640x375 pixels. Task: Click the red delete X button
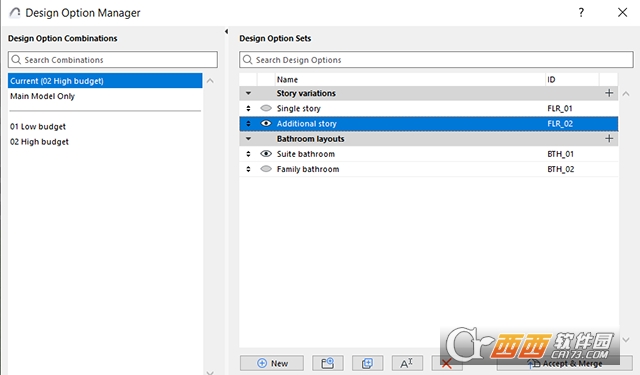coord(447,363)
